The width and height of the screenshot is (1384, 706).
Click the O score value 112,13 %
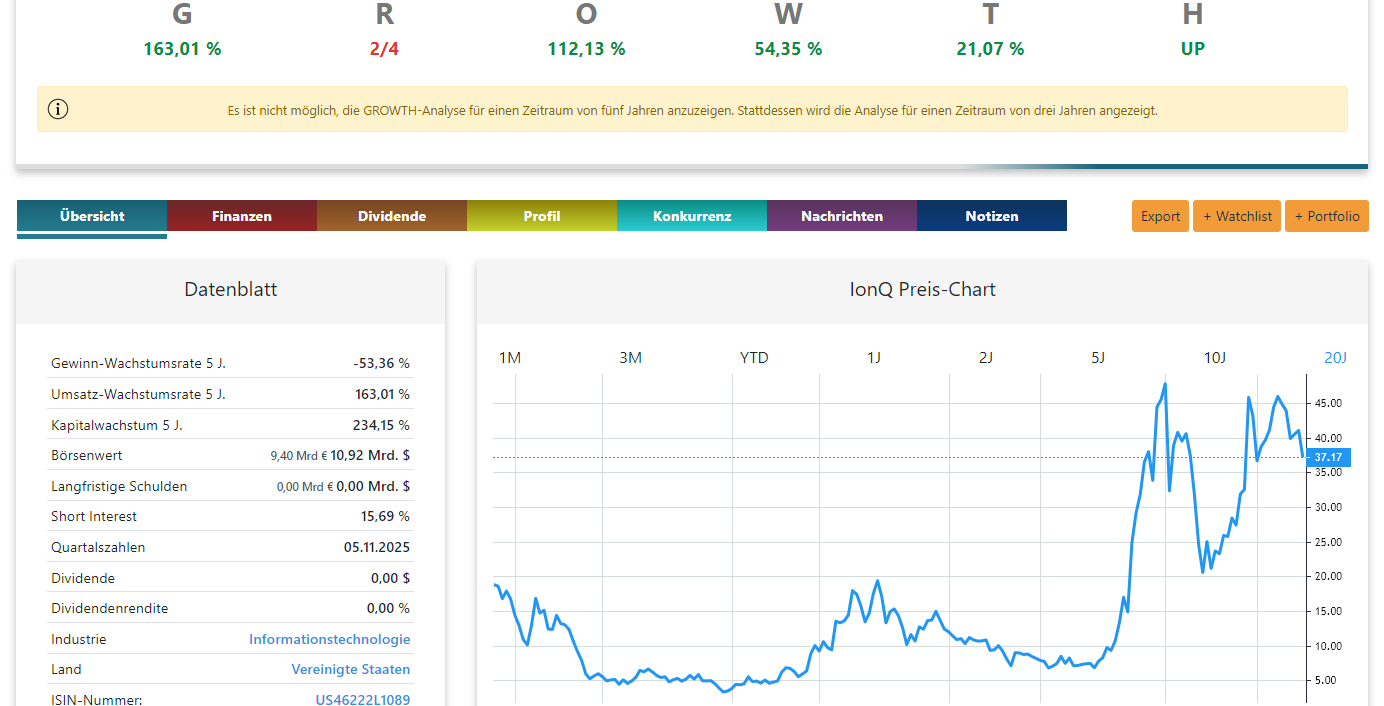tap(586, 48)
